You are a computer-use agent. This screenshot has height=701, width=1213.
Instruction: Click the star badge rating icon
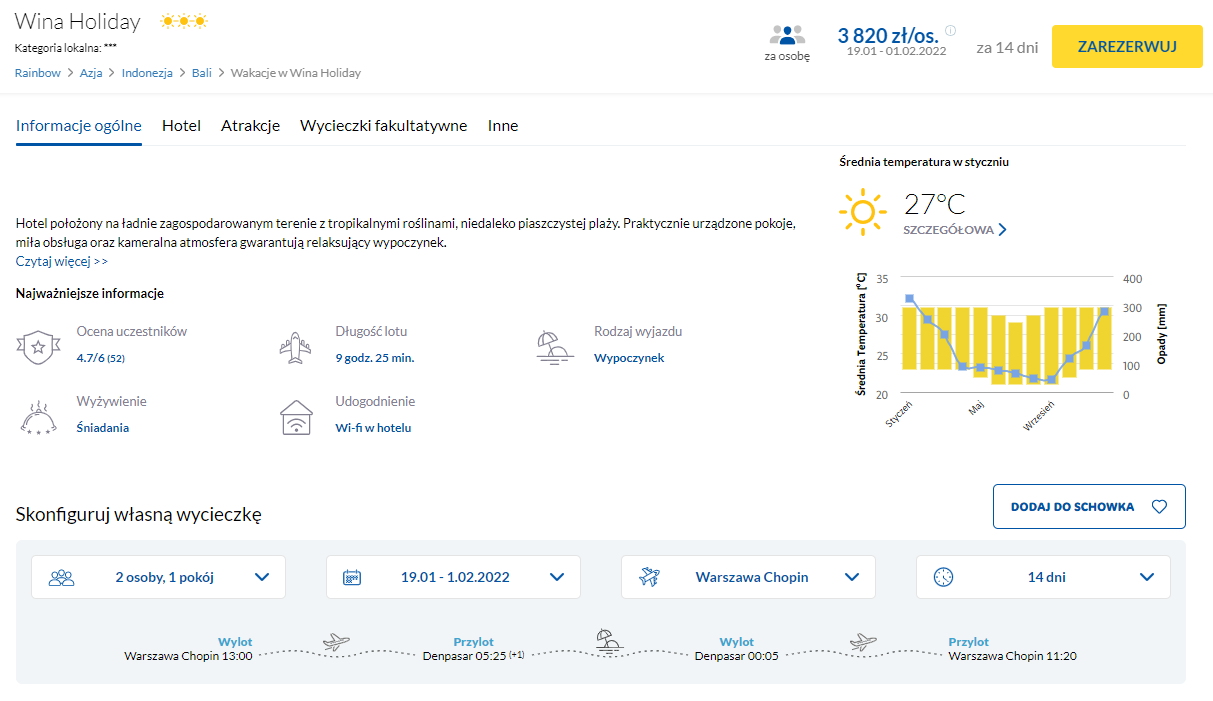point(37,347)
